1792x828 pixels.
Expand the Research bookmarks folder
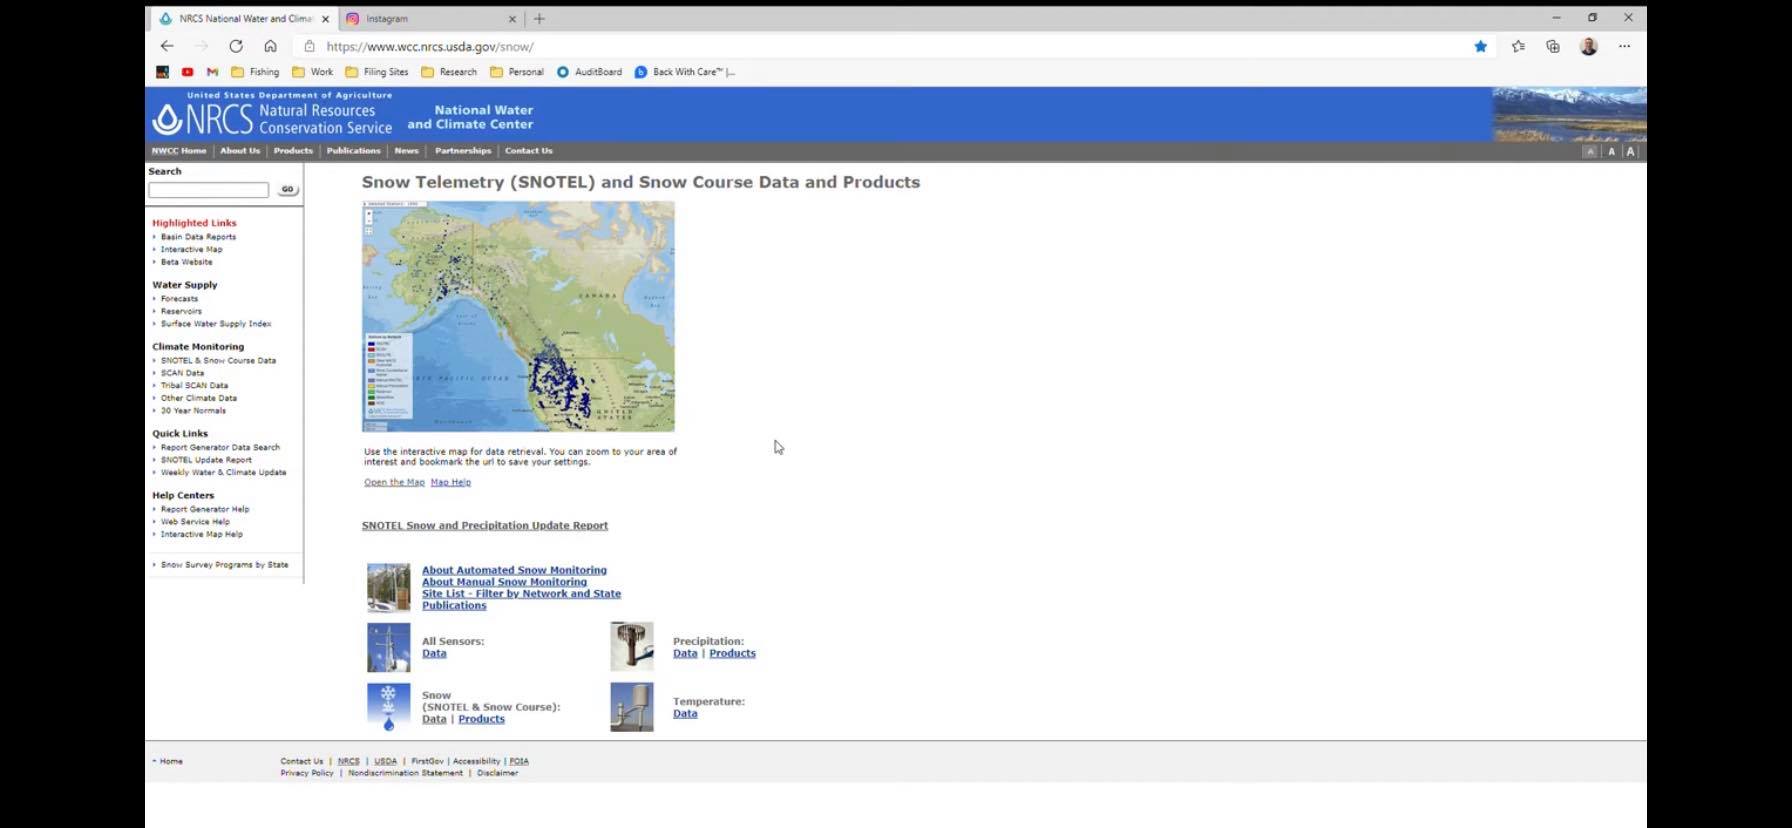coord(449,72)
